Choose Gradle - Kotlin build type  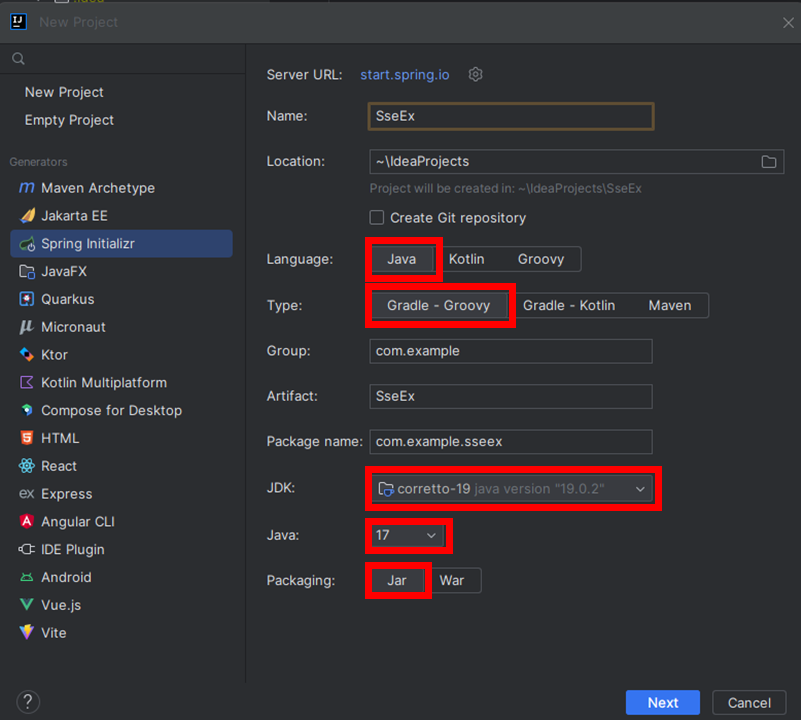(x=569, y=306)
